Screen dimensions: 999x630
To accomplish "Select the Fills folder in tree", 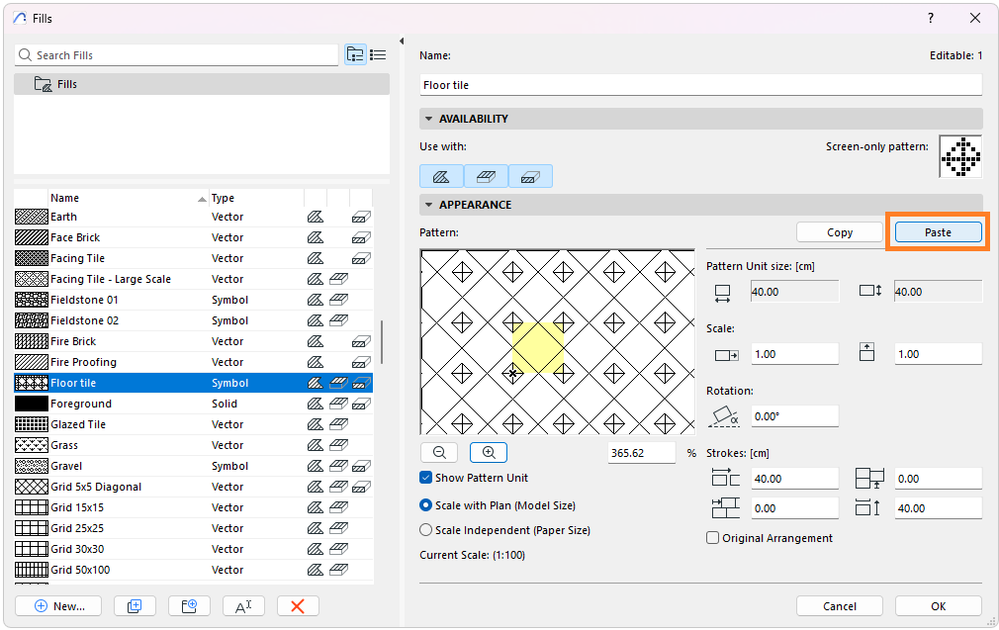I will pyautogui.click(x=66, y=84).
